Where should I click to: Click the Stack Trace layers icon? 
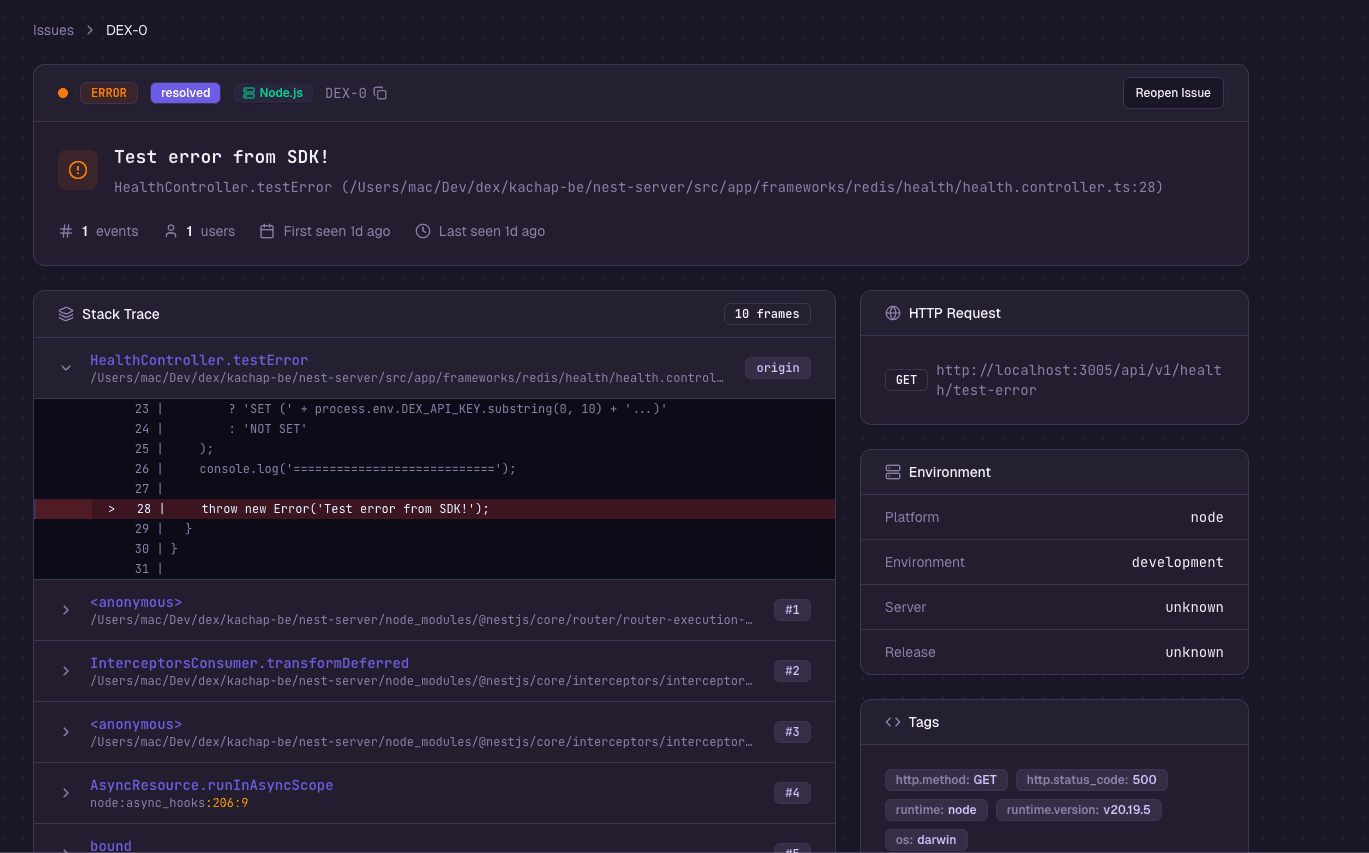pos(66,314)
